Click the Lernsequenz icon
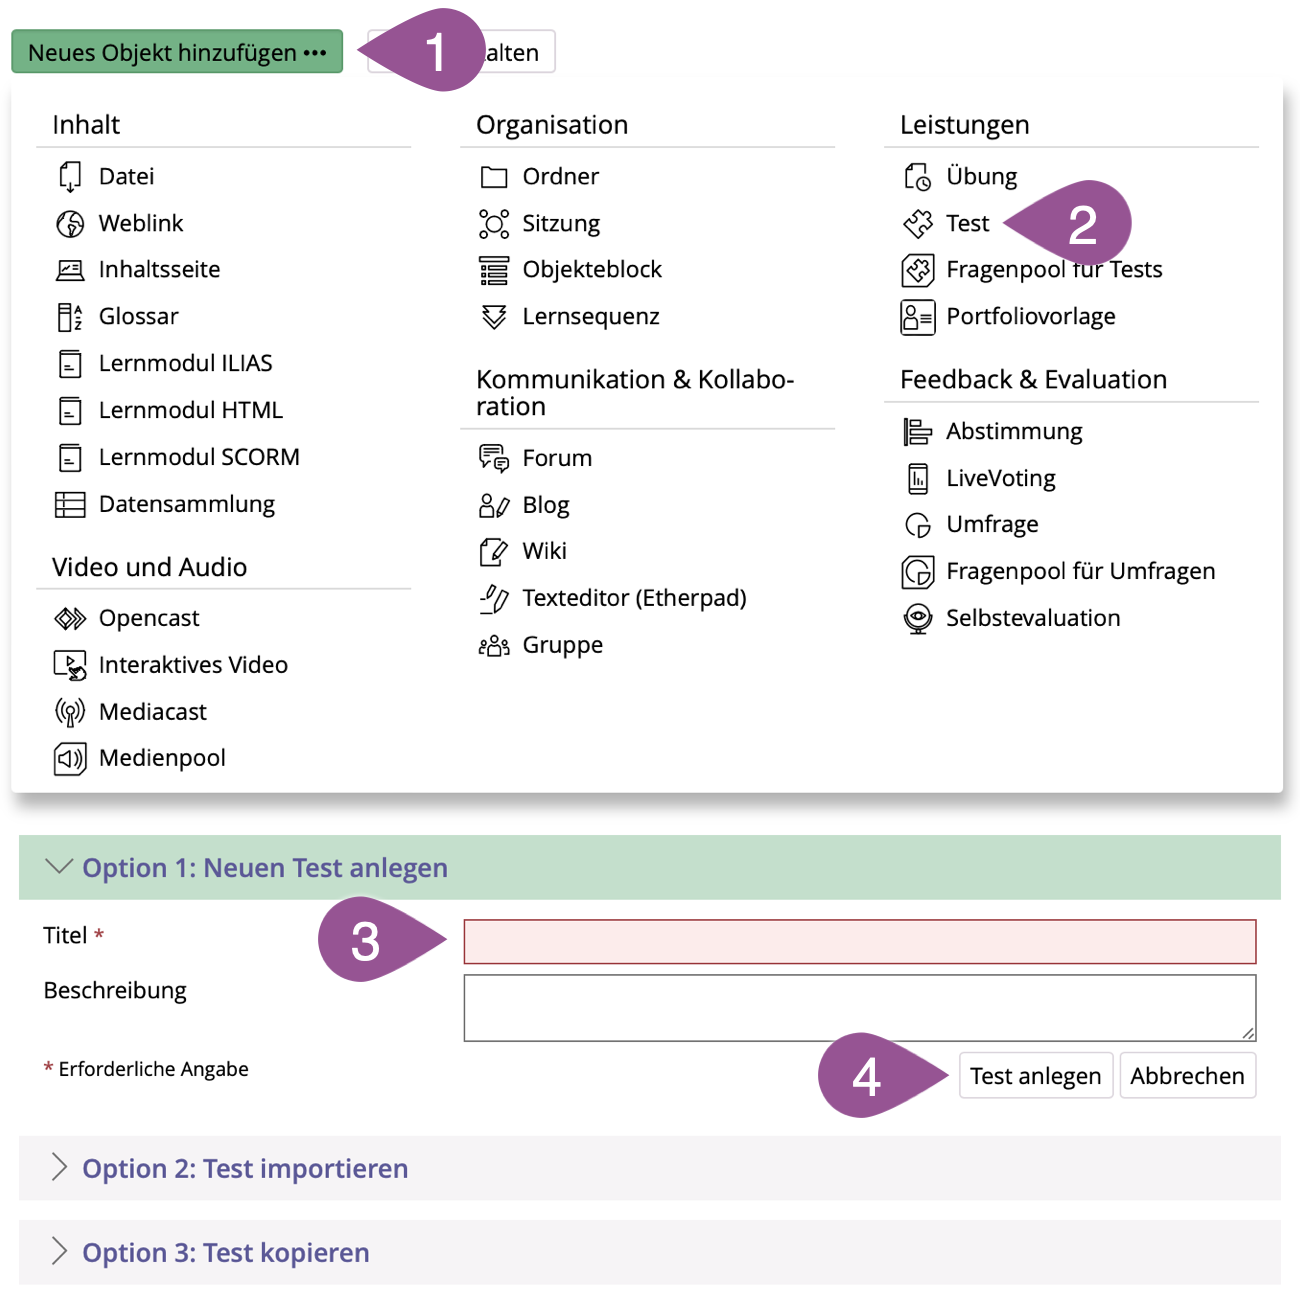Viewport: 1300px width, 1300px height. [494, 317]
